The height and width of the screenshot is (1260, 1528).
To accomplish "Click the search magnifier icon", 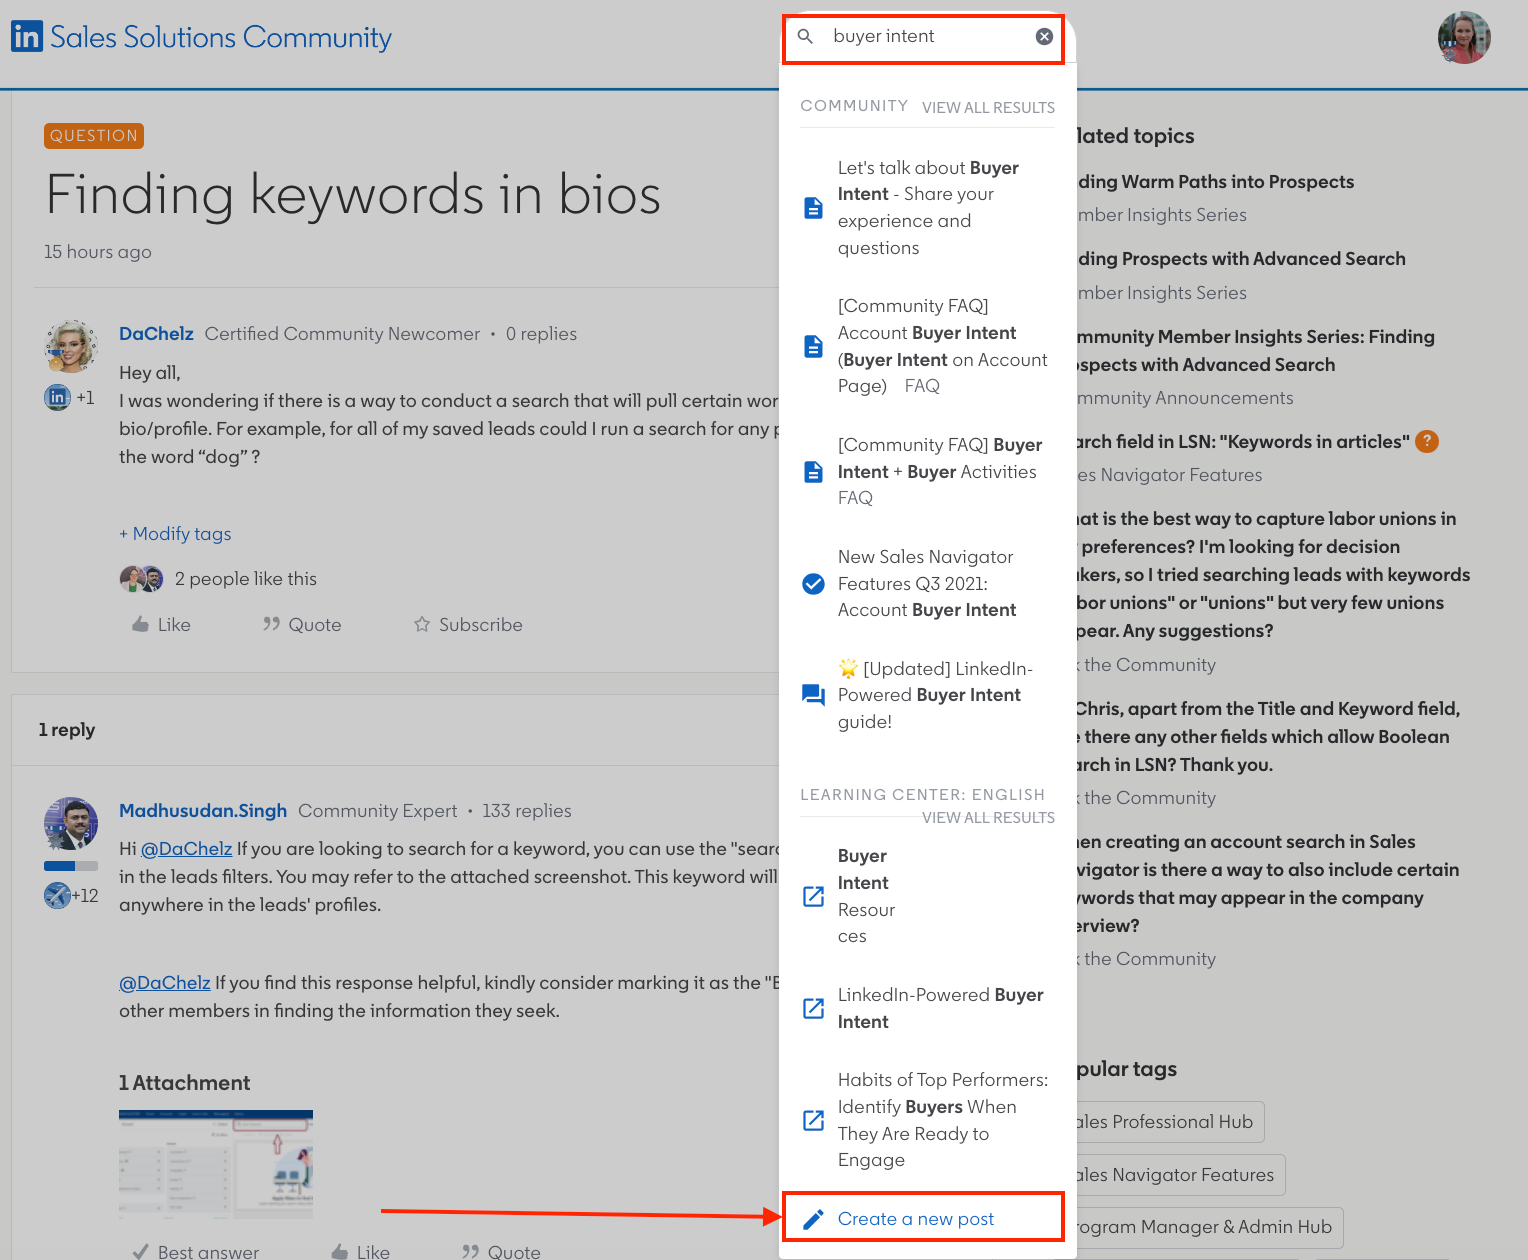I will coord(805,37).
